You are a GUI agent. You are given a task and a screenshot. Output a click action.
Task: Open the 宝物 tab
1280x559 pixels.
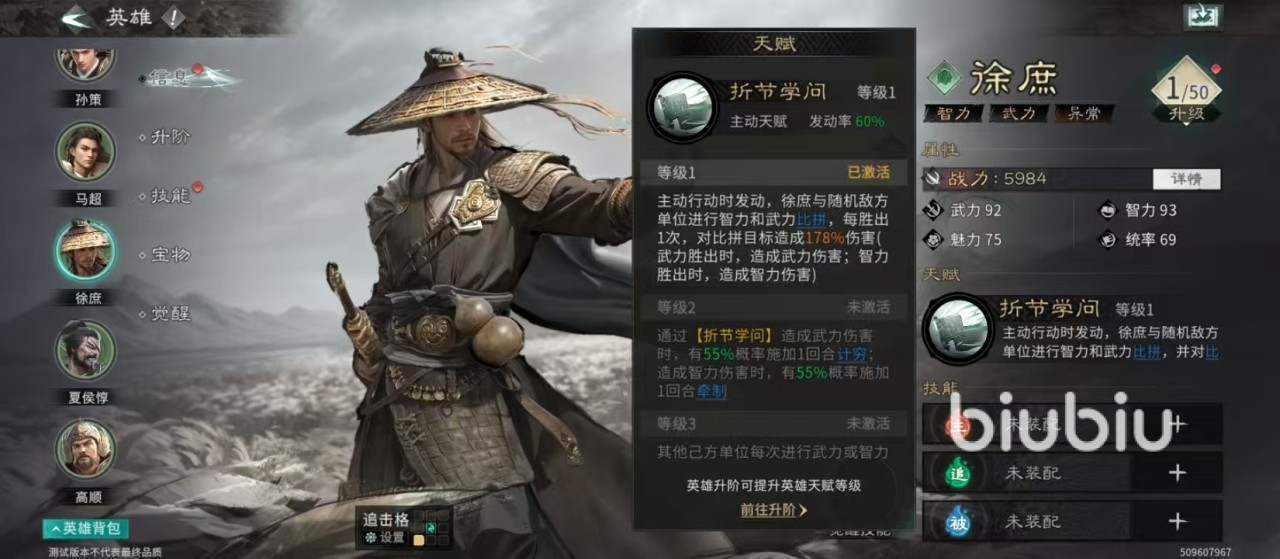pos(170,255)
